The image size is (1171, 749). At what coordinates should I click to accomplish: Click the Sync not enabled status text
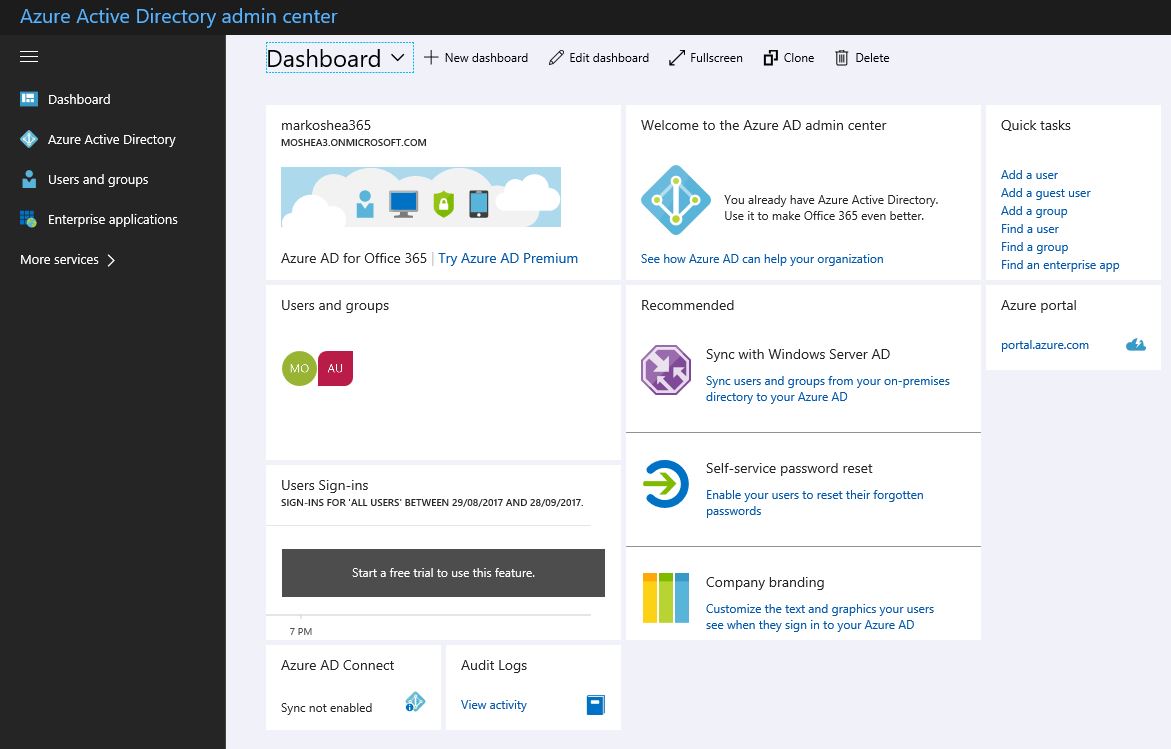326,708
